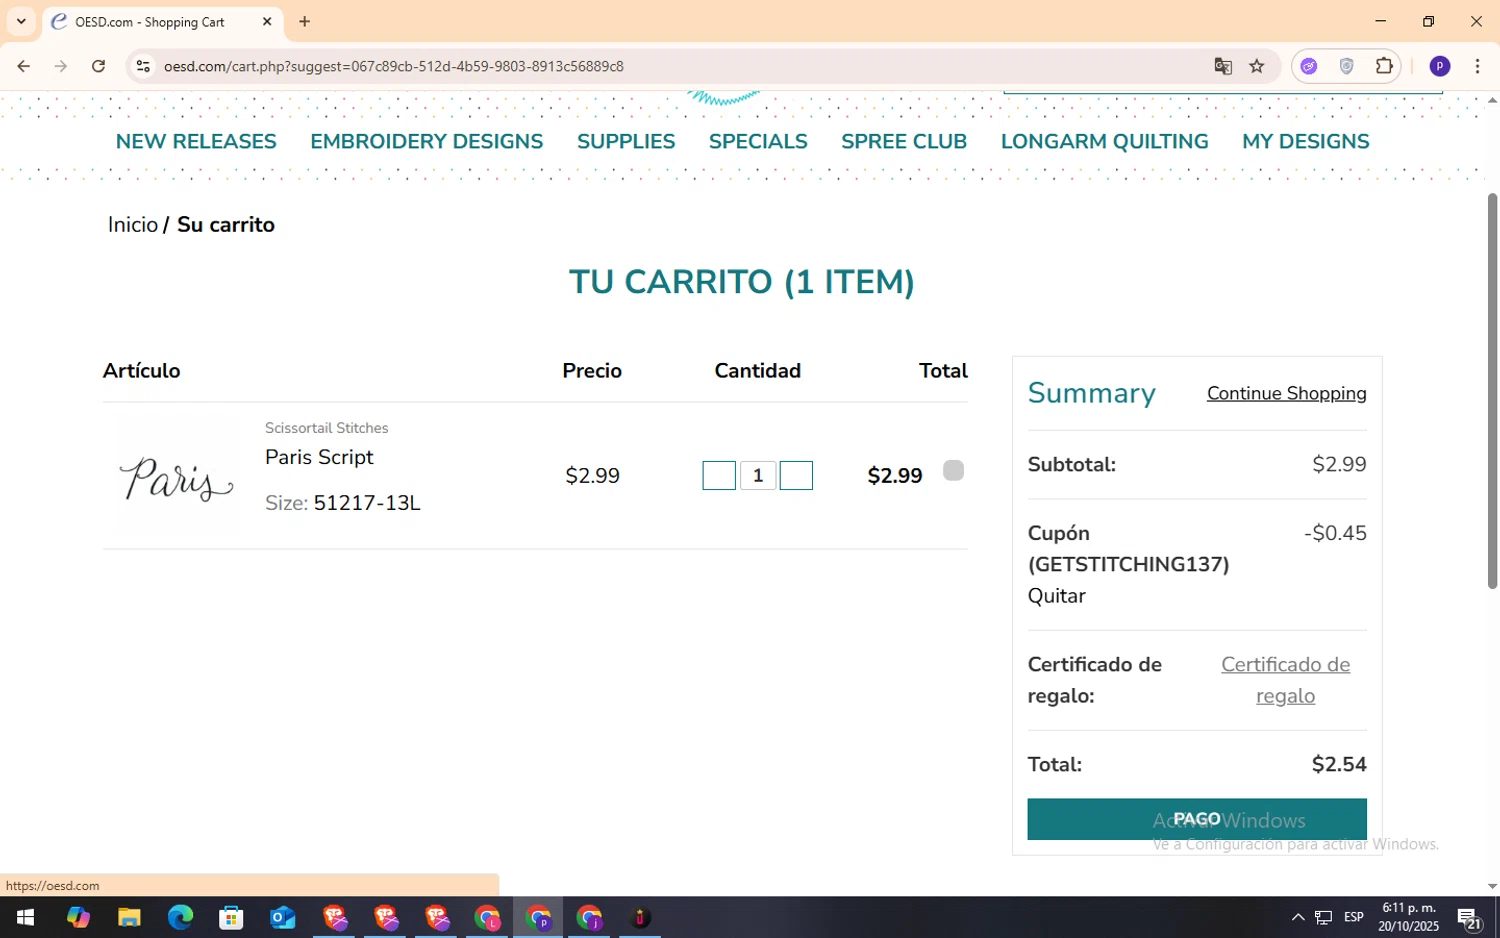
Task: Bookmark this page with the star icon
Action: [1257, 66]
